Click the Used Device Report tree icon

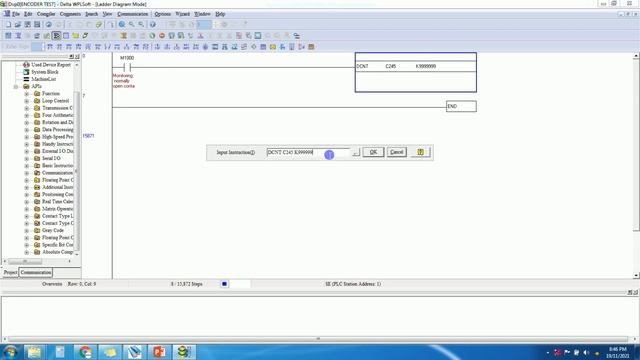pos(27,64)
